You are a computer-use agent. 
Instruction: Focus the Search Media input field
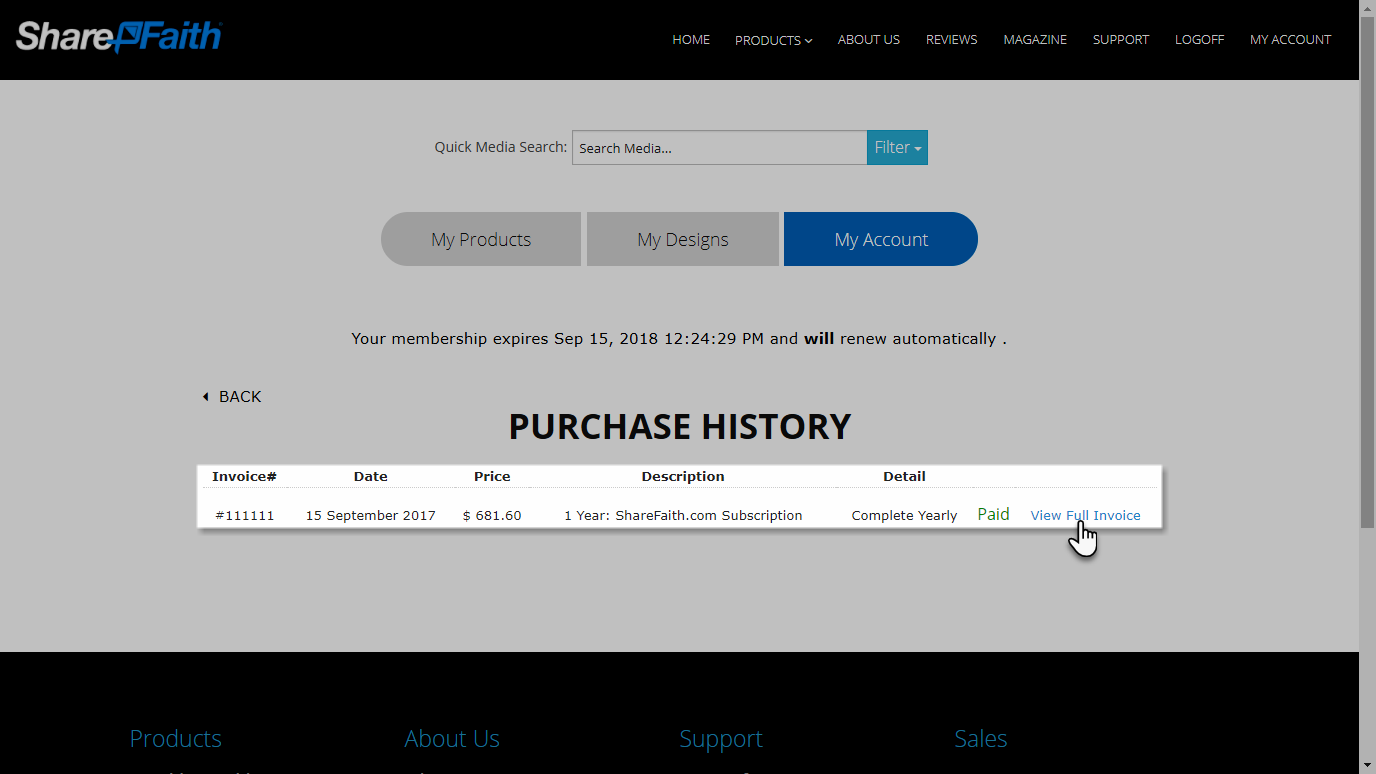tap(719, 148)
